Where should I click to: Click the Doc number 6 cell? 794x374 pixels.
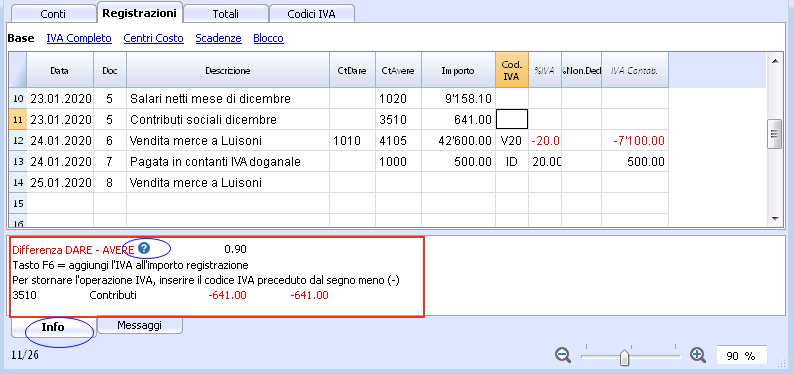click(x=110, y=141)
